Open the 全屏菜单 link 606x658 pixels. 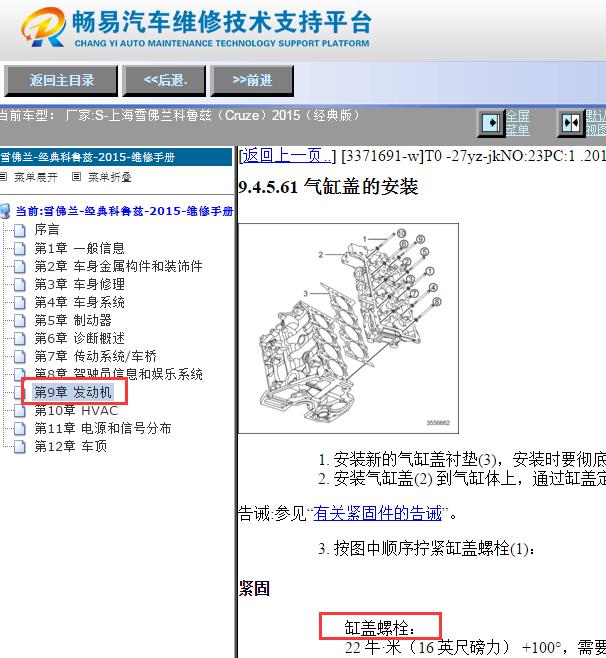517,123
